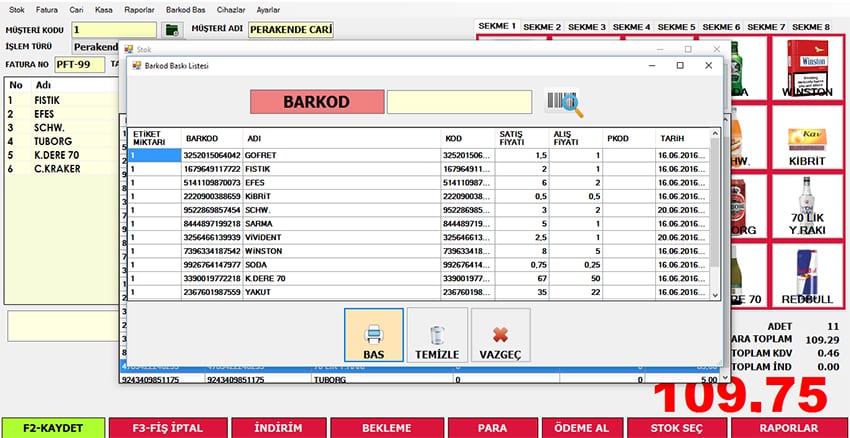850x438 pixels.
Task: Click the BEKLEME button
Action: coord(387,428)
